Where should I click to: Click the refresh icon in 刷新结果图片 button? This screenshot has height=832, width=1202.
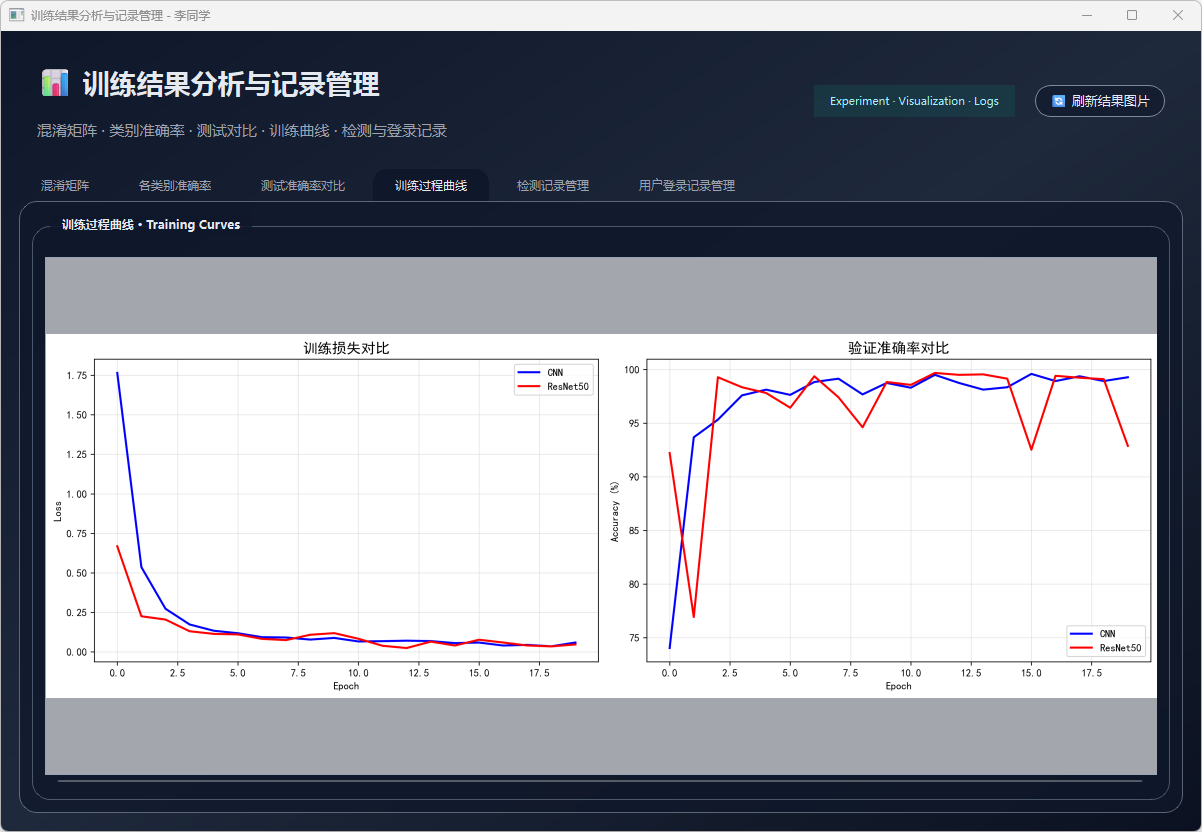point(1058,101)
